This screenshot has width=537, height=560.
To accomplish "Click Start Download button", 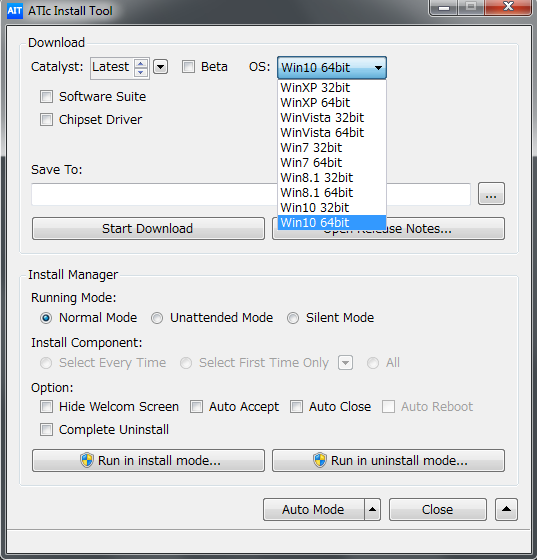I will point(148,229).
